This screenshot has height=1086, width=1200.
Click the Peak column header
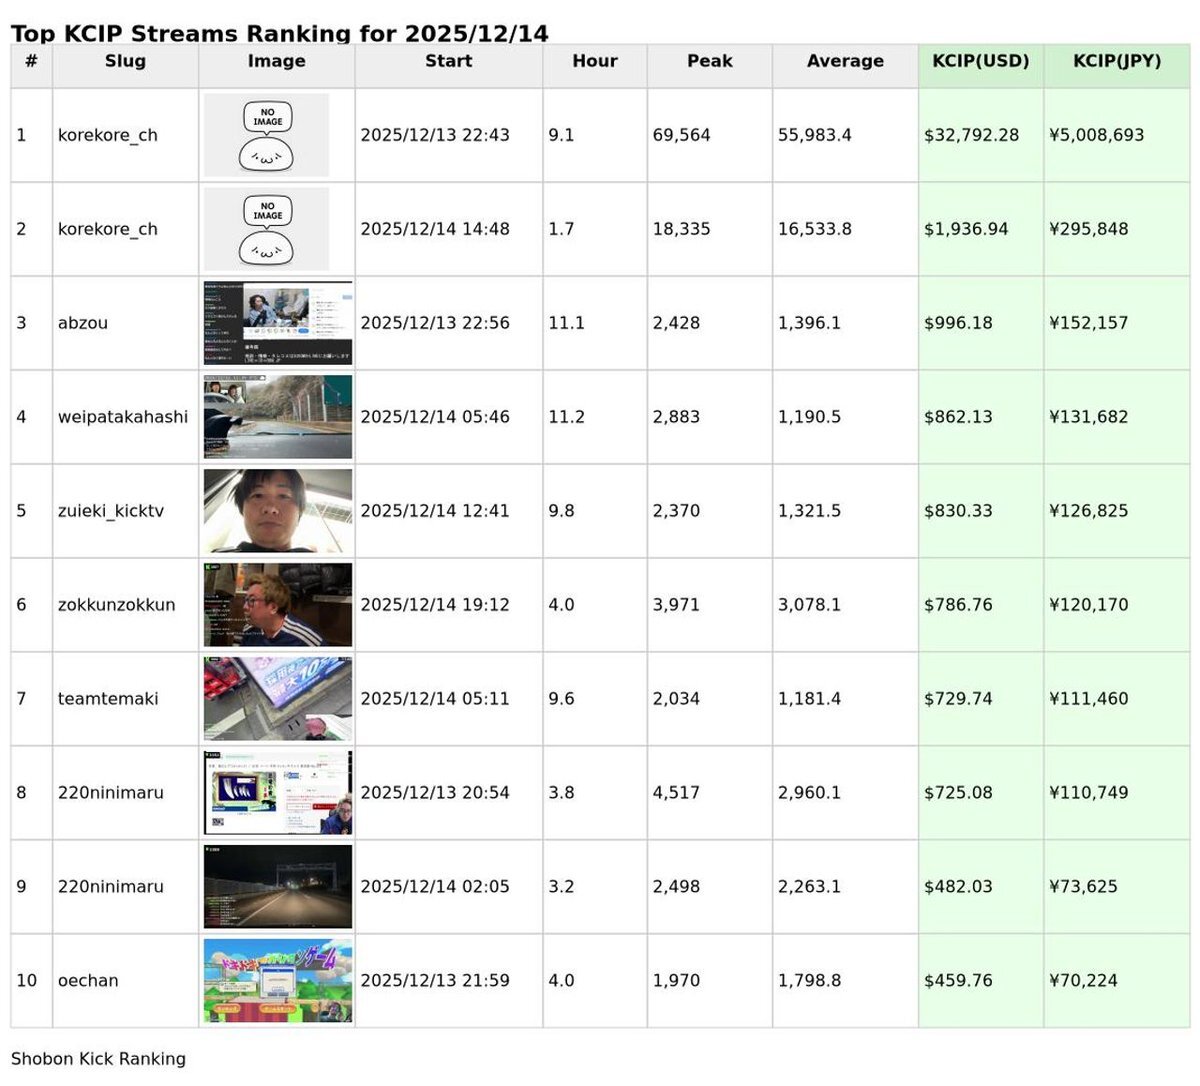point(709,61)
